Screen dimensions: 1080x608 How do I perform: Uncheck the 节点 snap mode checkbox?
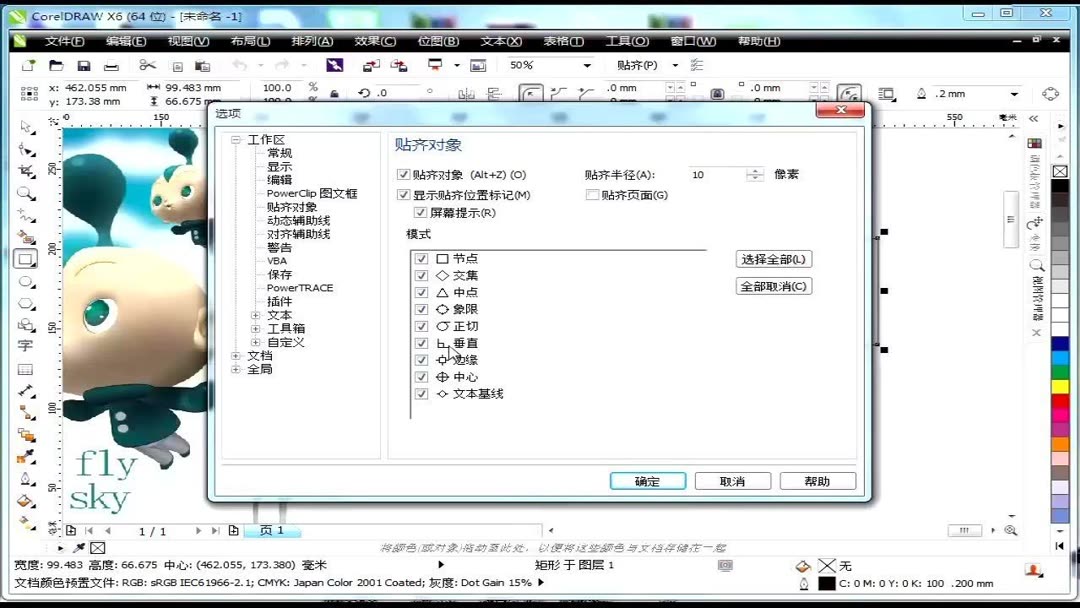click(x=421, y=258)
